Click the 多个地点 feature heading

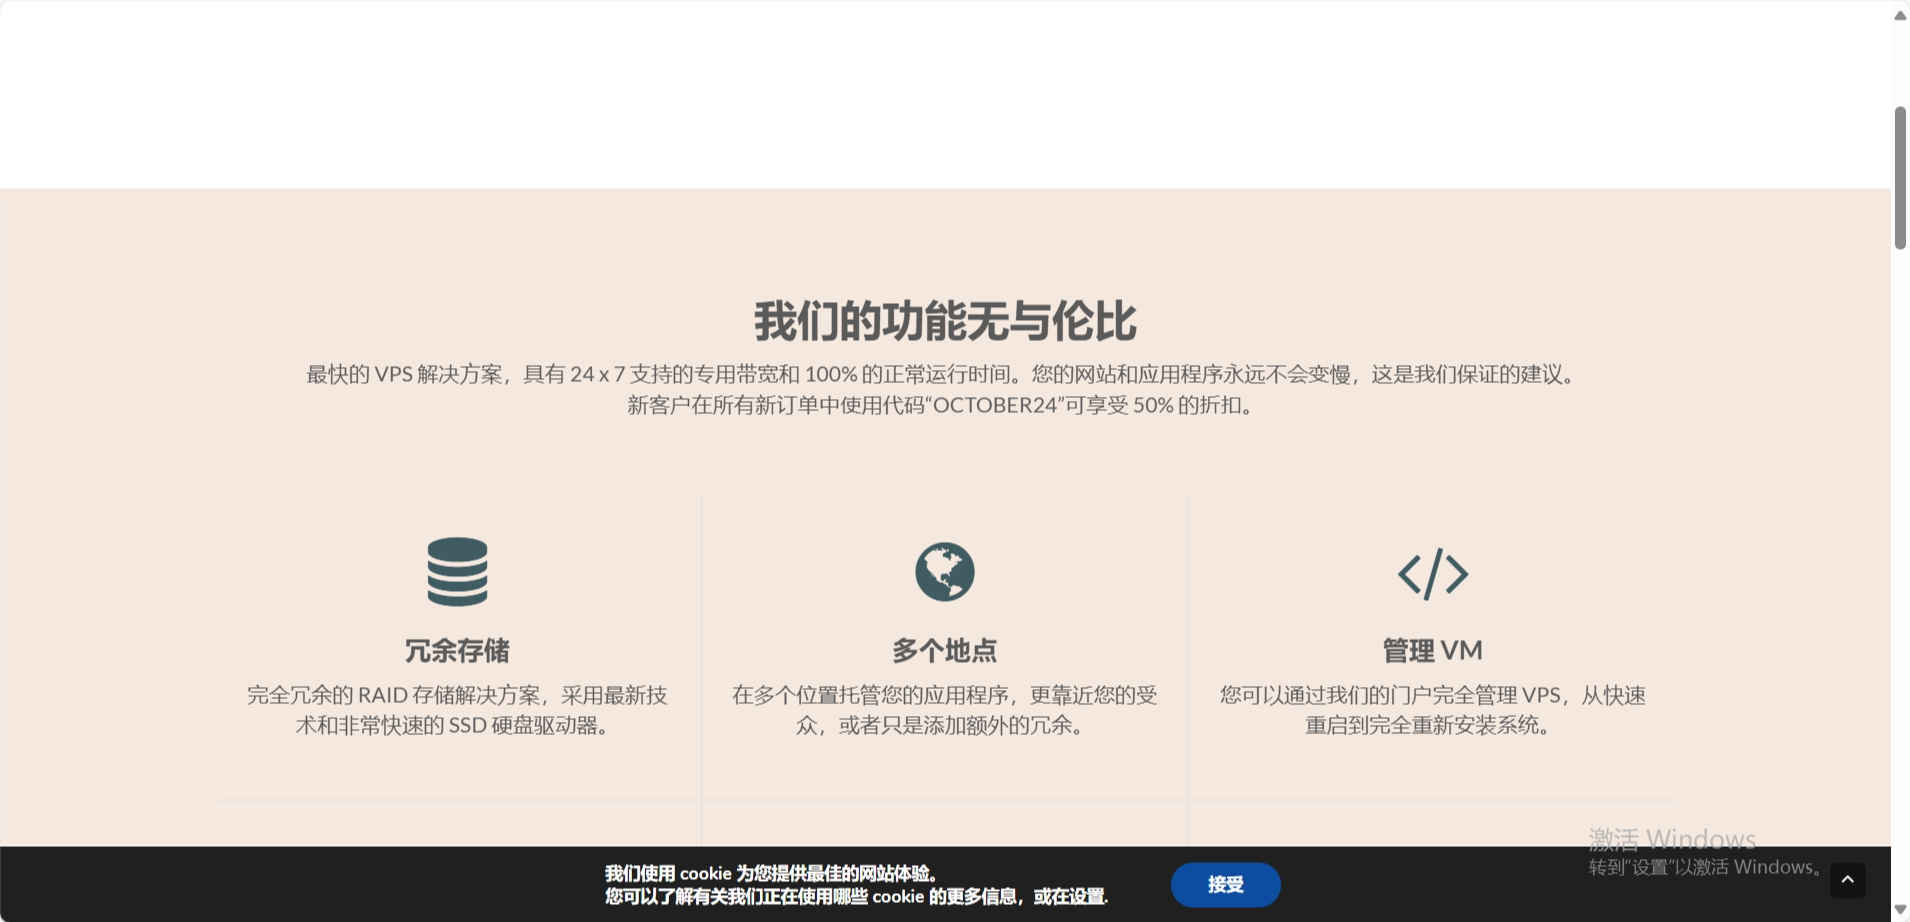[944, 649]
